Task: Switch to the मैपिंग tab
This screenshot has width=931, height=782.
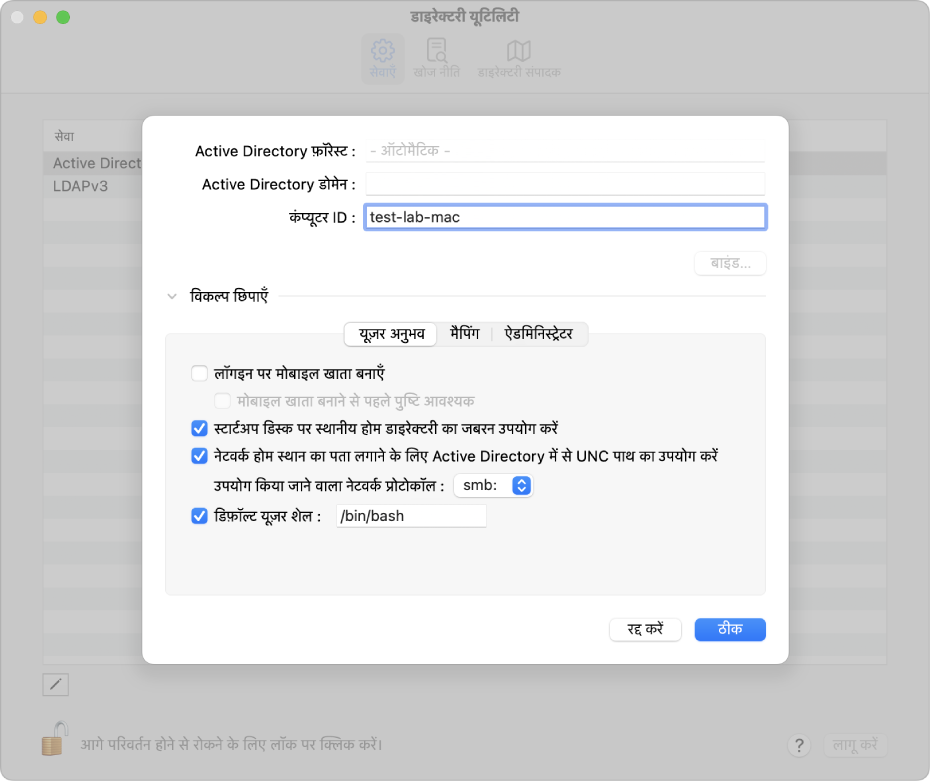Action: pos(464,334)
